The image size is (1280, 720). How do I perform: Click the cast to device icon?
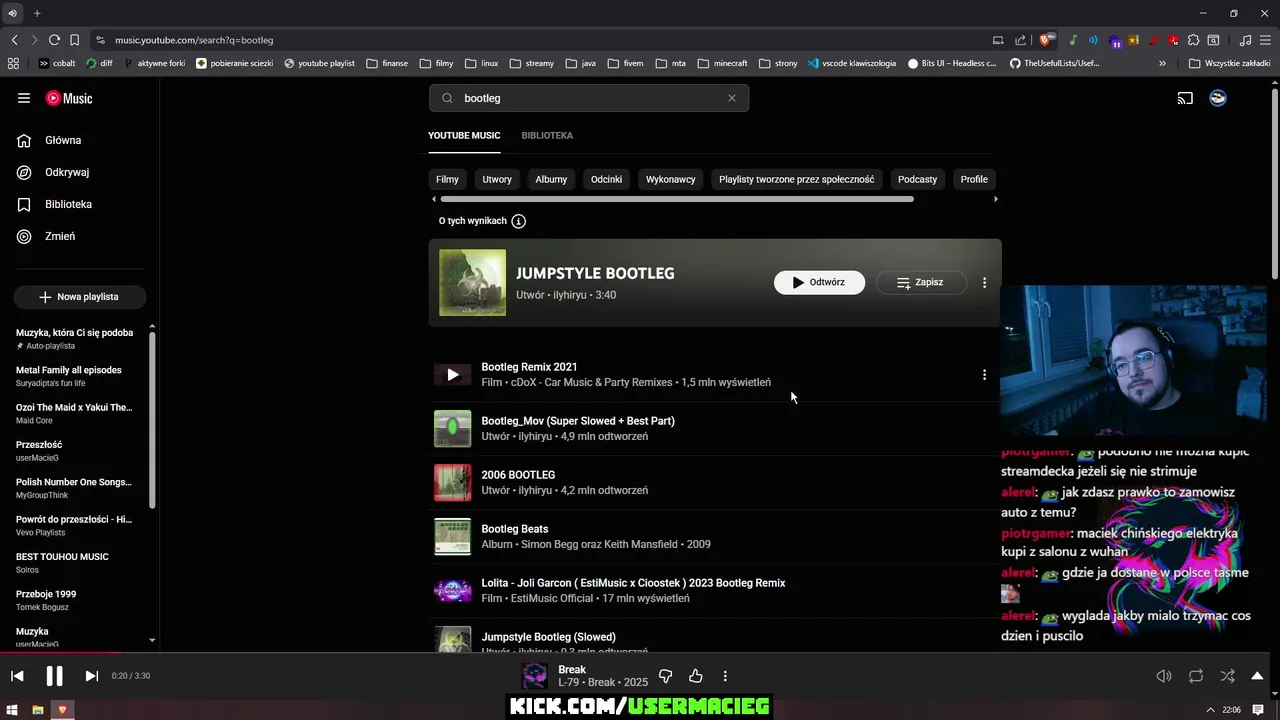click(1185, 98)
